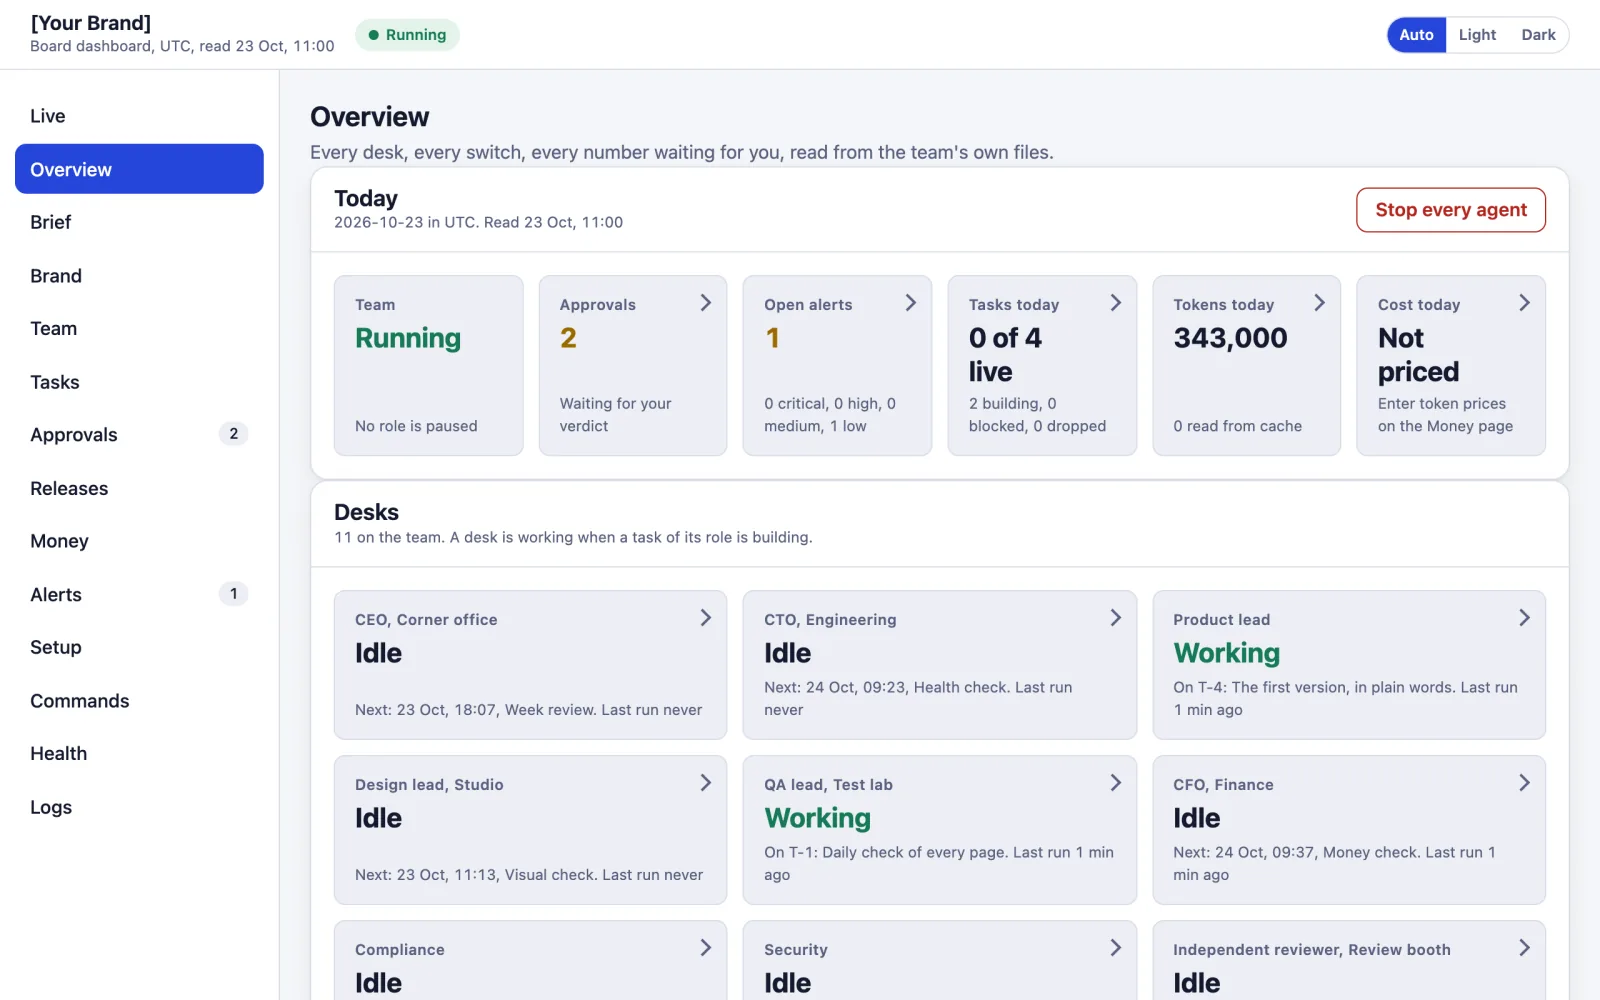
Task: Open the Team sidebar item
Action: pyautogui.click(x=139, y=329)
